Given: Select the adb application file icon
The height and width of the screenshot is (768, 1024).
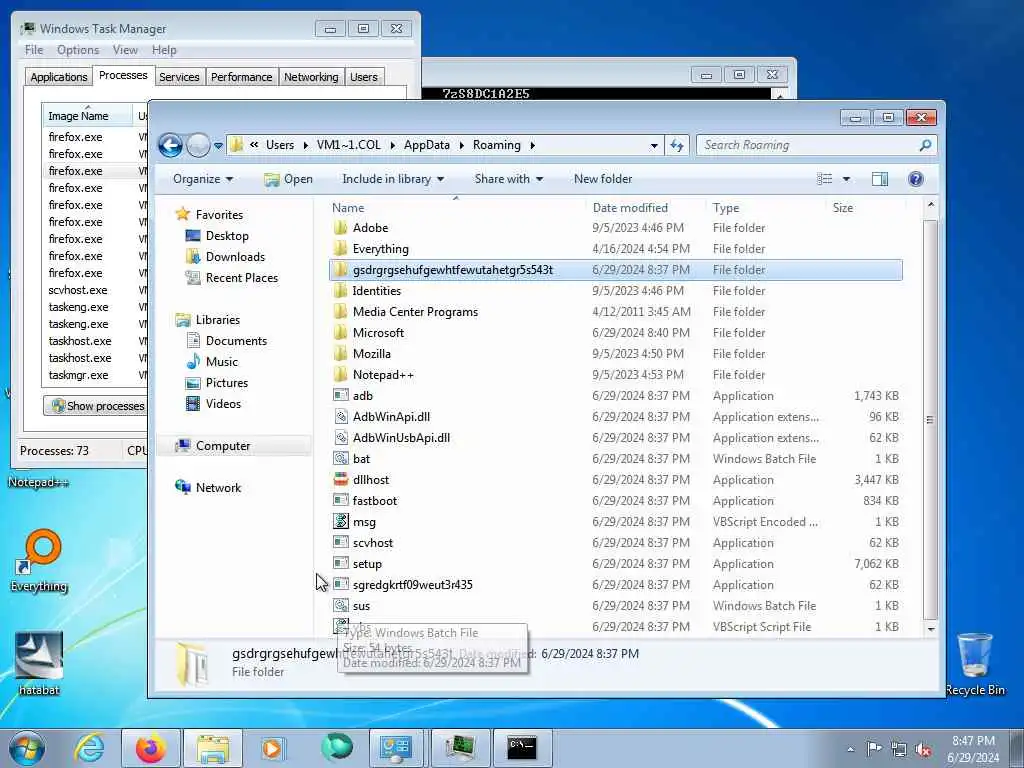Looking at the screenshot, I should click(x=340, y=395).
